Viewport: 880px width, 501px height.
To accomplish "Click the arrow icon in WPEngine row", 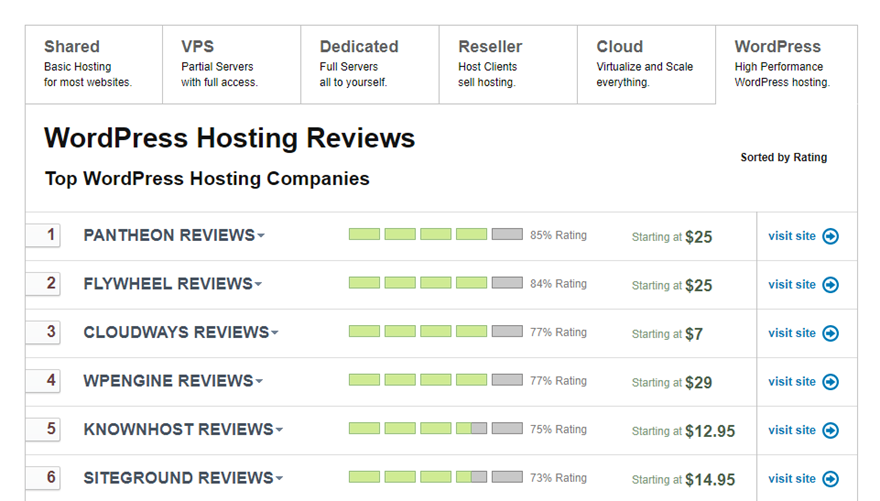I will click(x=831, y=382).
